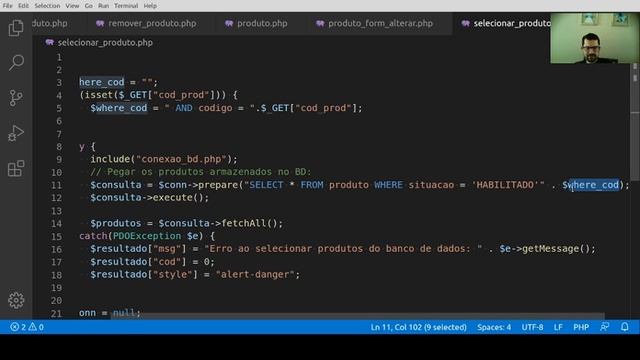Click line number 5 in gutter
The image size is (640, 360).
click(59, 108)
